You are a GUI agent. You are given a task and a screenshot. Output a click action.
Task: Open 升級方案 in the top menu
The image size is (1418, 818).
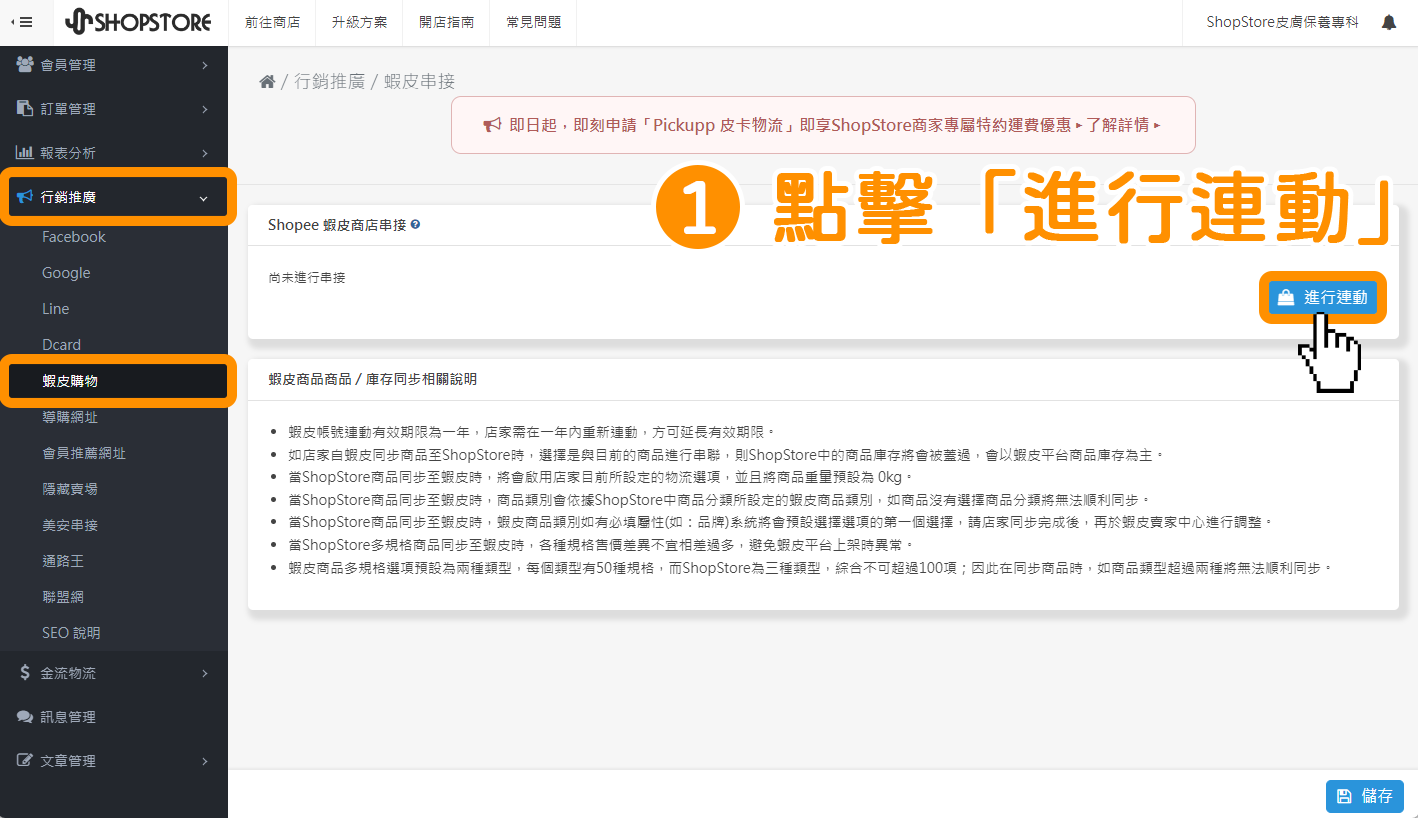point(359,22)
